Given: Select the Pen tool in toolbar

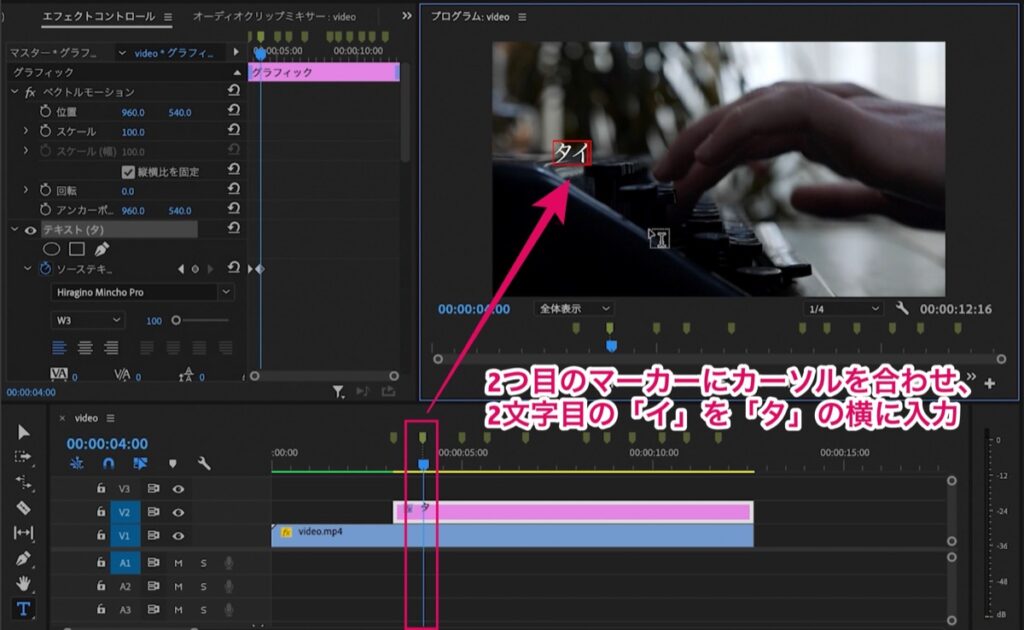Looking at the screenshot, I should [x=24, y=558].
